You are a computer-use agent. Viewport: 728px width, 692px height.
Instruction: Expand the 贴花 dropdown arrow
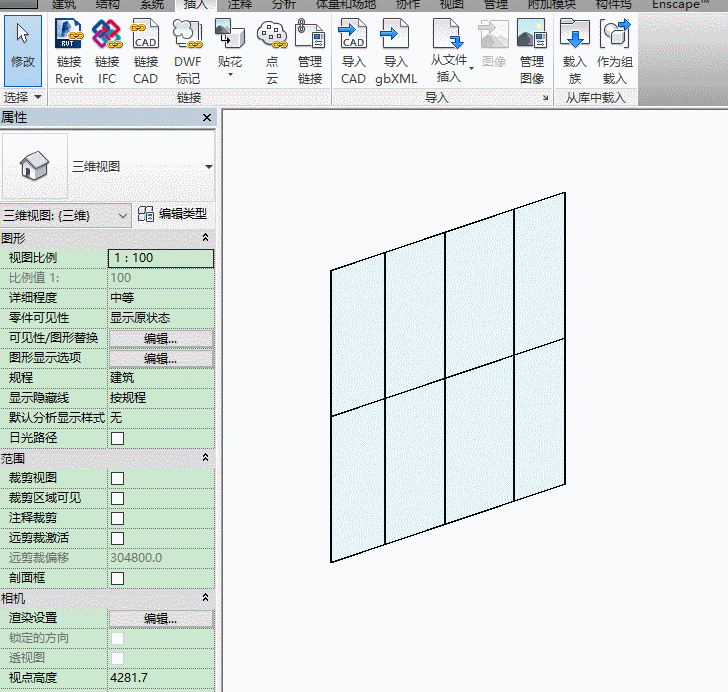230,74
